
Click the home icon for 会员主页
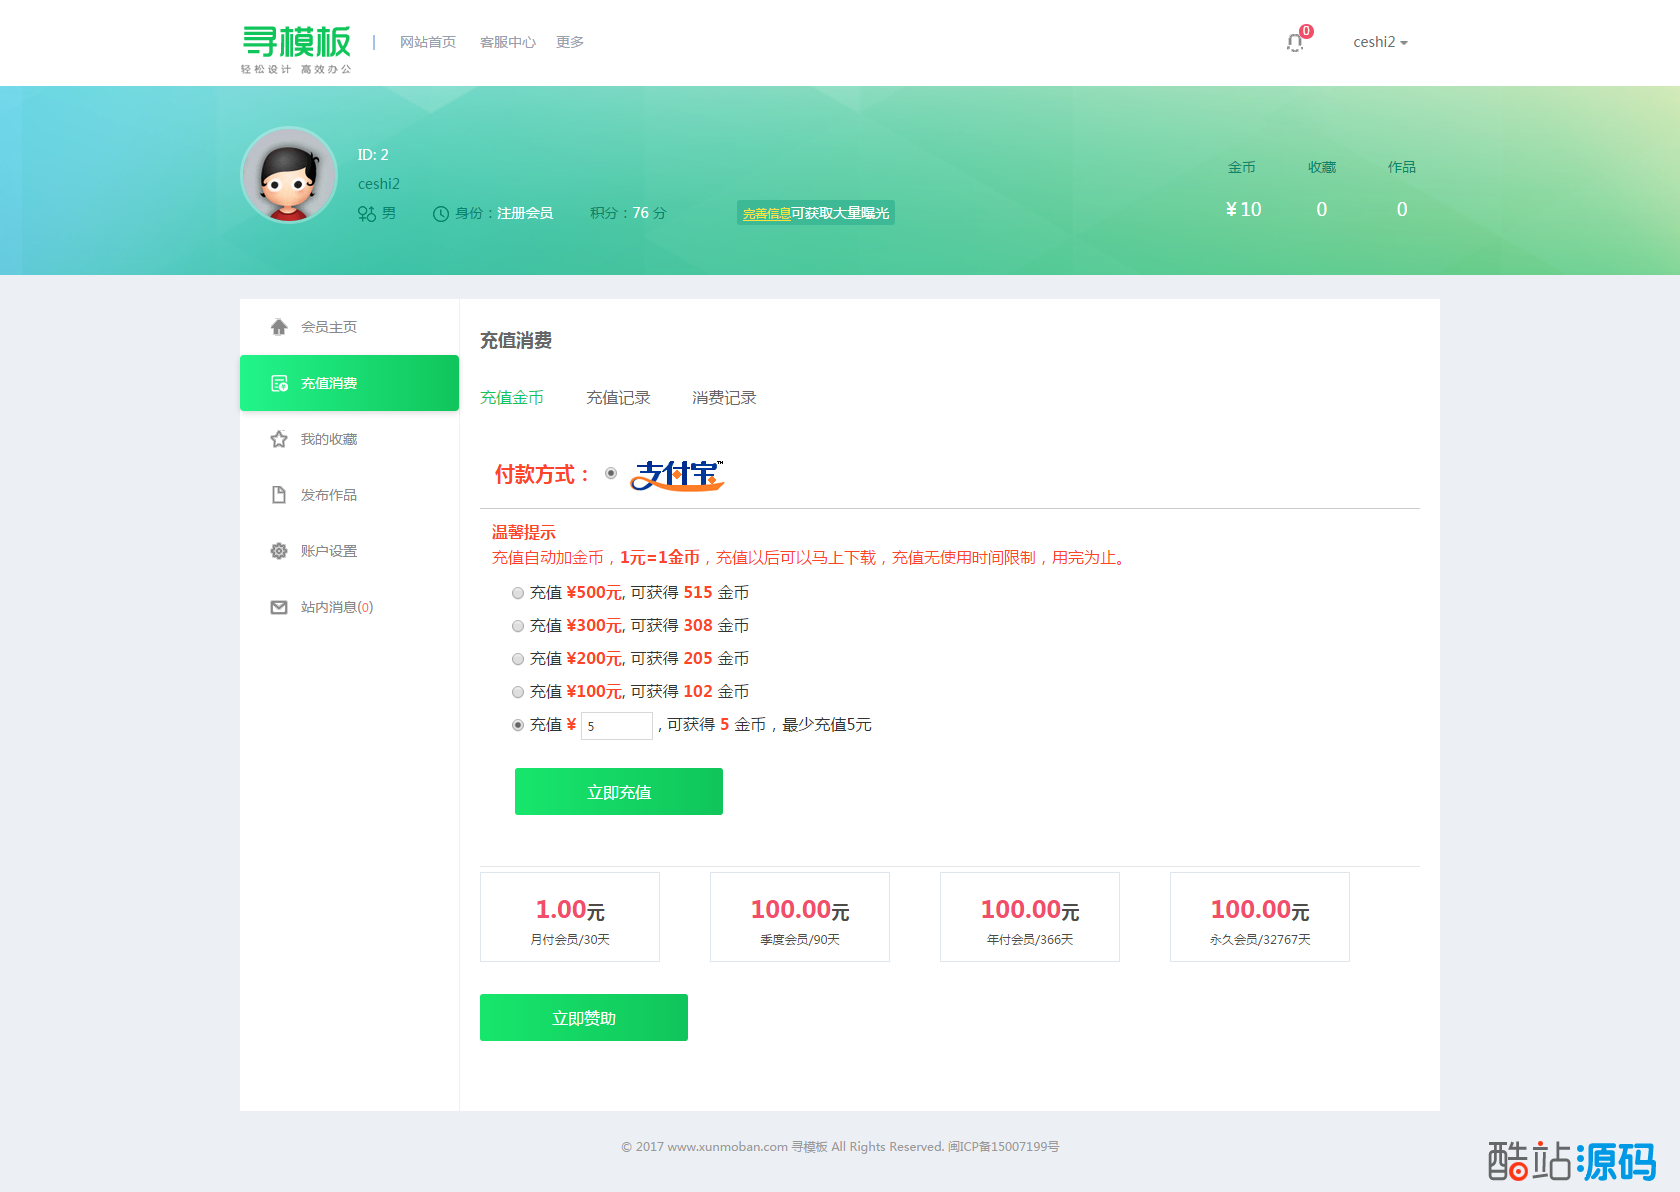(279, 327)
